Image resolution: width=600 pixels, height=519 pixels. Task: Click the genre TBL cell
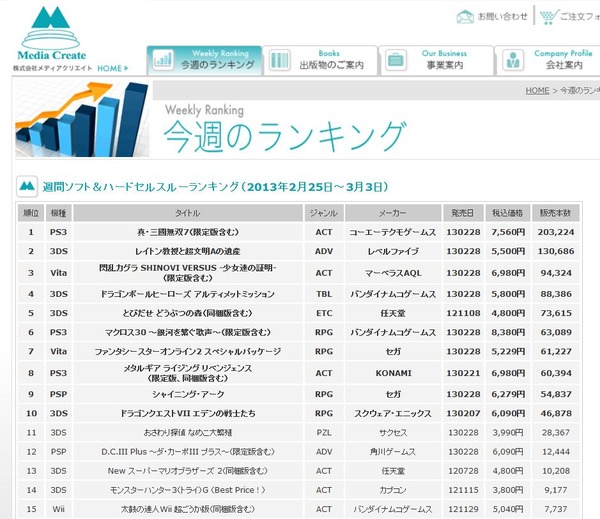pos(324,294)
